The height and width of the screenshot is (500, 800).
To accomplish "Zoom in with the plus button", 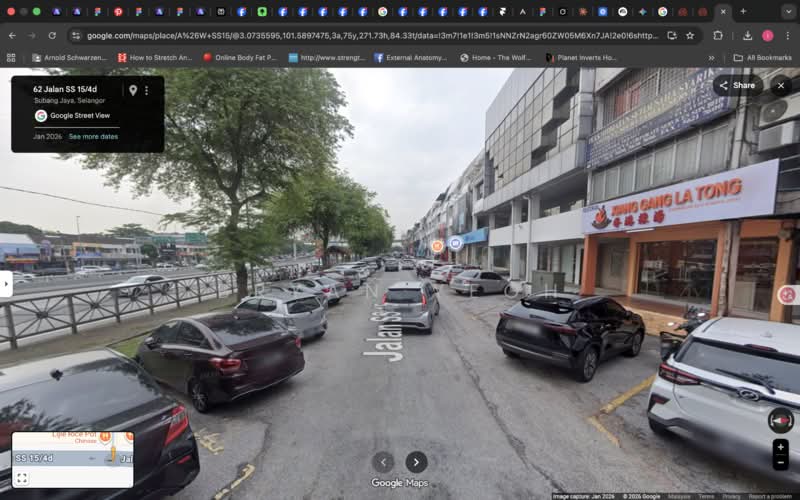I will coord(780,446).
